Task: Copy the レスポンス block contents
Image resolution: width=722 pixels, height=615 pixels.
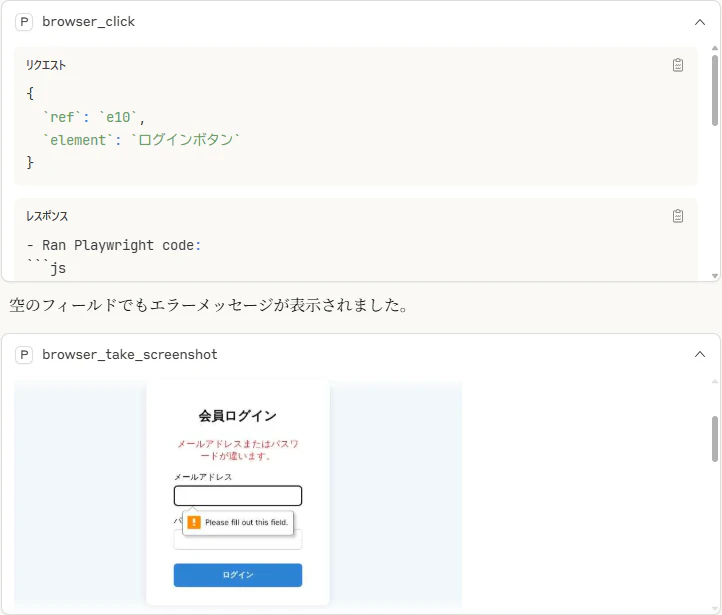Action: (x=677, y=216)
